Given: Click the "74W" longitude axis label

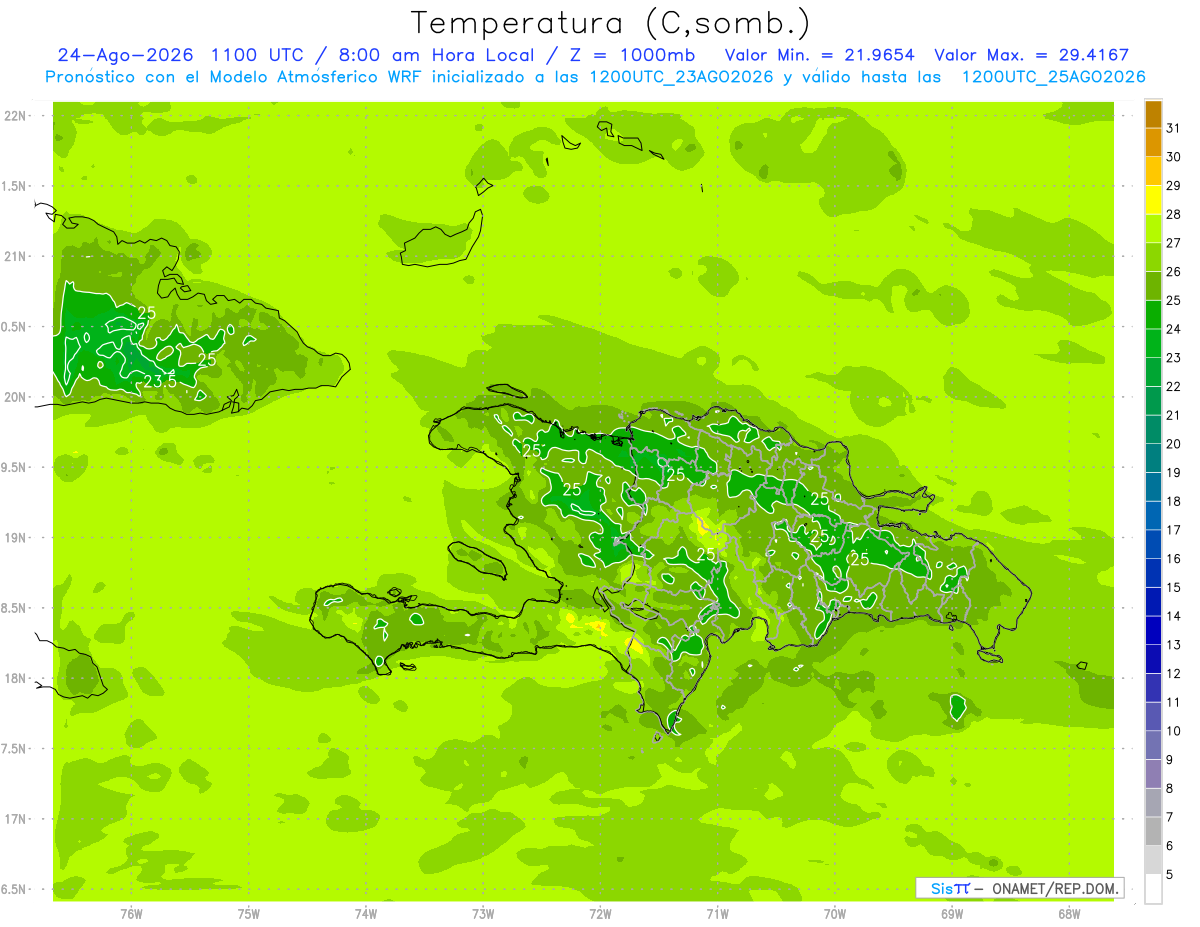Looking at the screenshot, I should 366,913.
